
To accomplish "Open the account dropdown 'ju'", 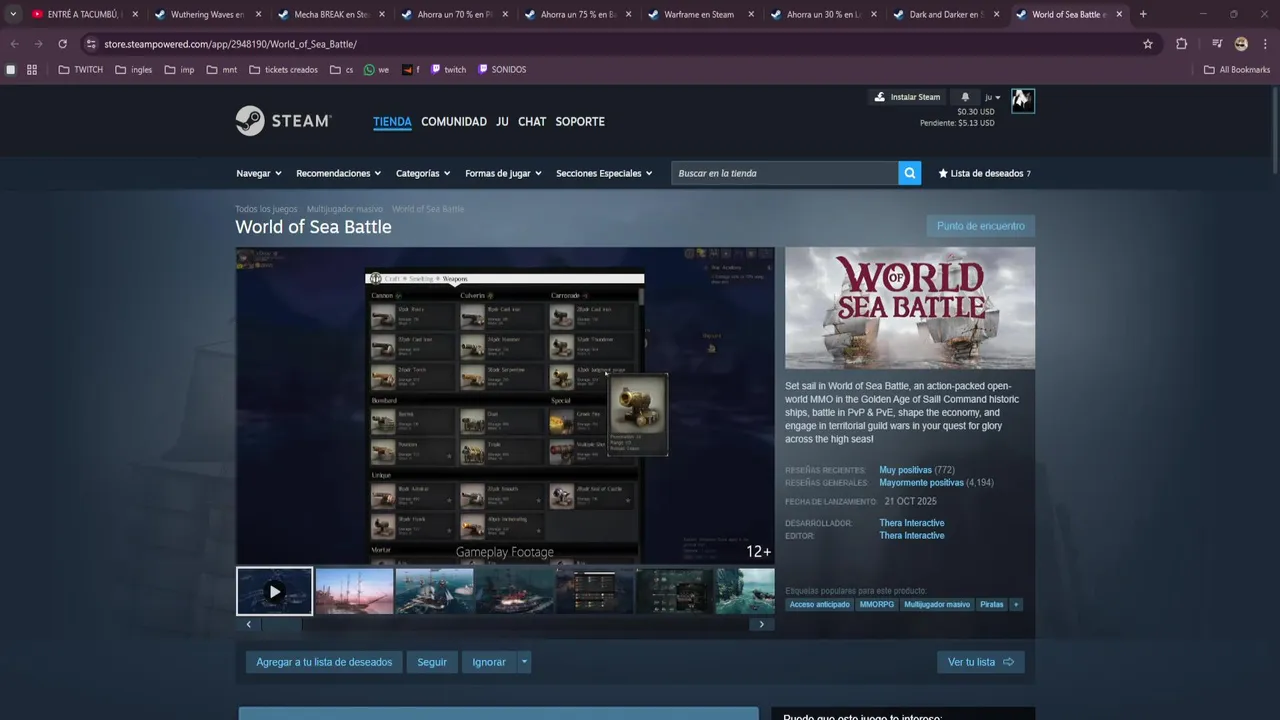I will click(992, 97).
